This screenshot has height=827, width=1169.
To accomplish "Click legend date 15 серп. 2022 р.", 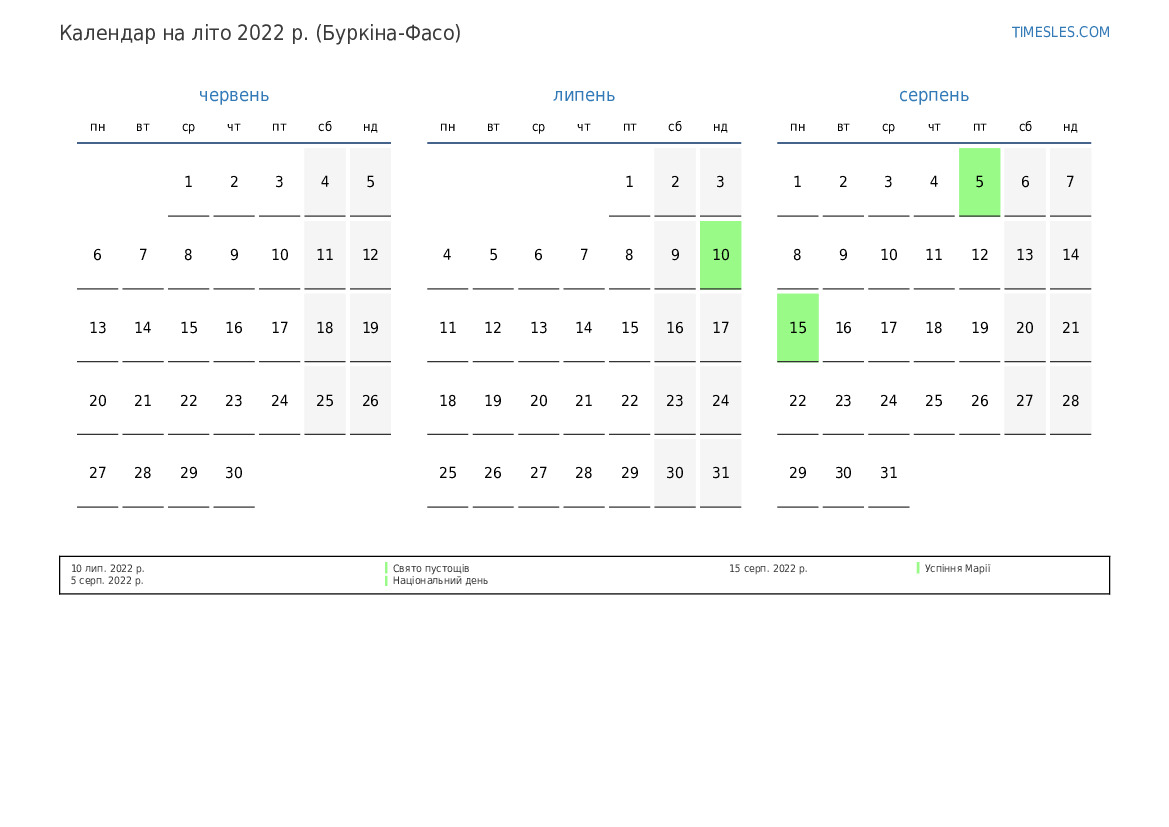I will pos(768,568).
